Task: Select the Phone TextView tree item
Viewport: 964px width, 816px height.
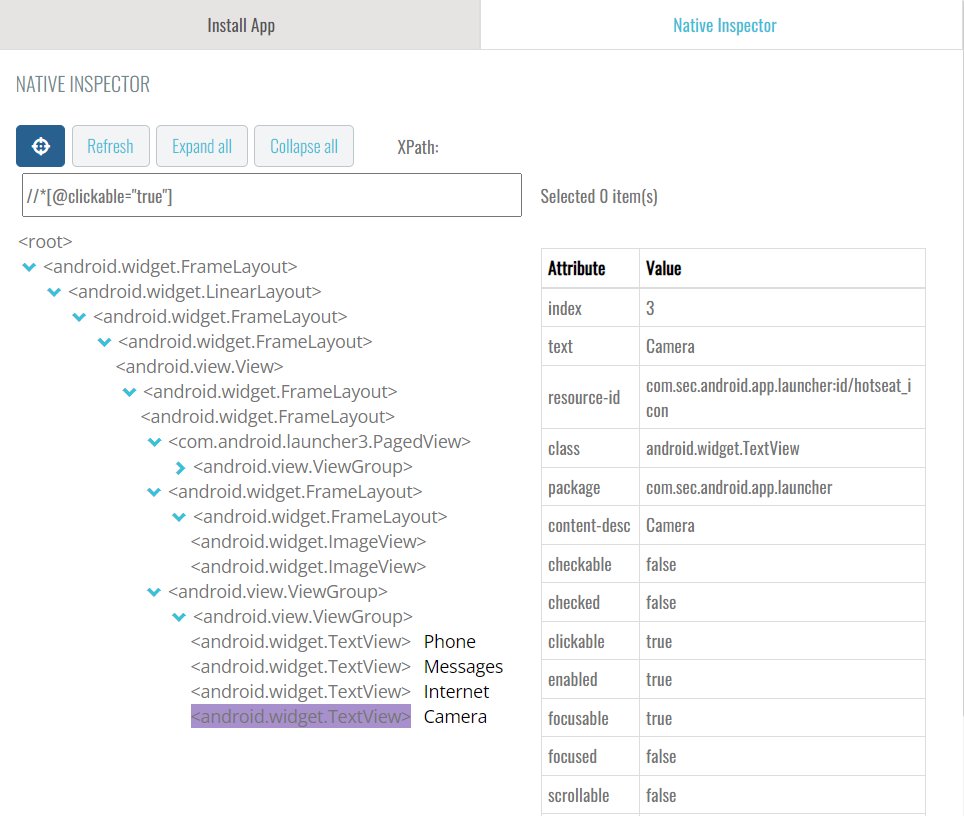Action: pyautogui.click(x=301, y=641)
